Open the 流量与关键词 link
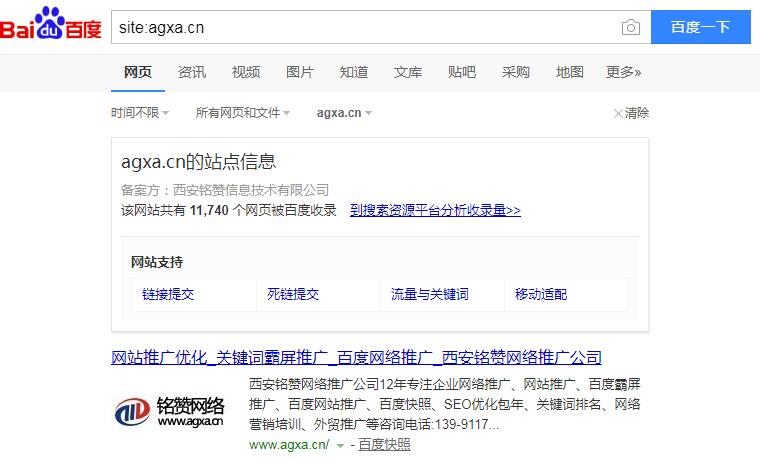Image resolution: width=760 pixels, height=462 pixels. coord(430,294)
